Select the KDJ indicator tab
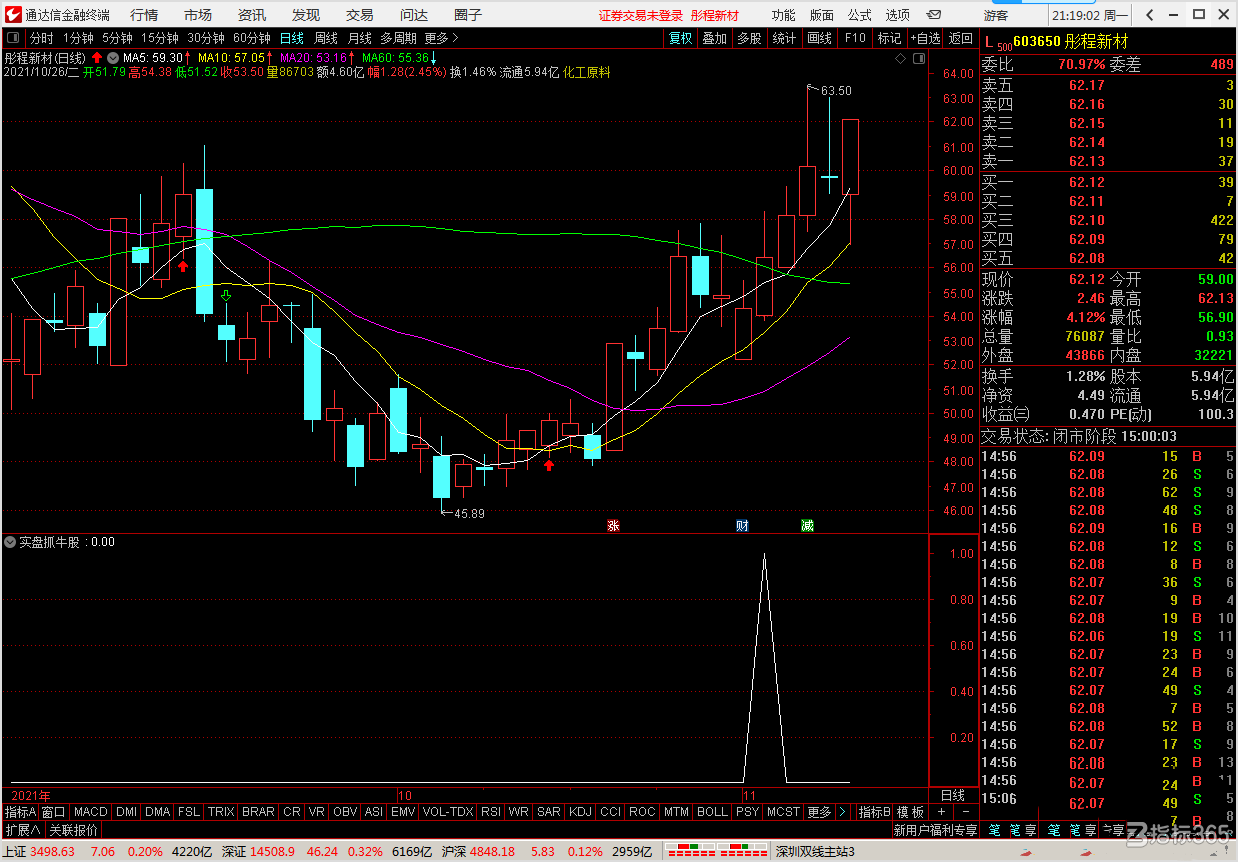This screenshot has height=862, width=1238. click(580, 812)
